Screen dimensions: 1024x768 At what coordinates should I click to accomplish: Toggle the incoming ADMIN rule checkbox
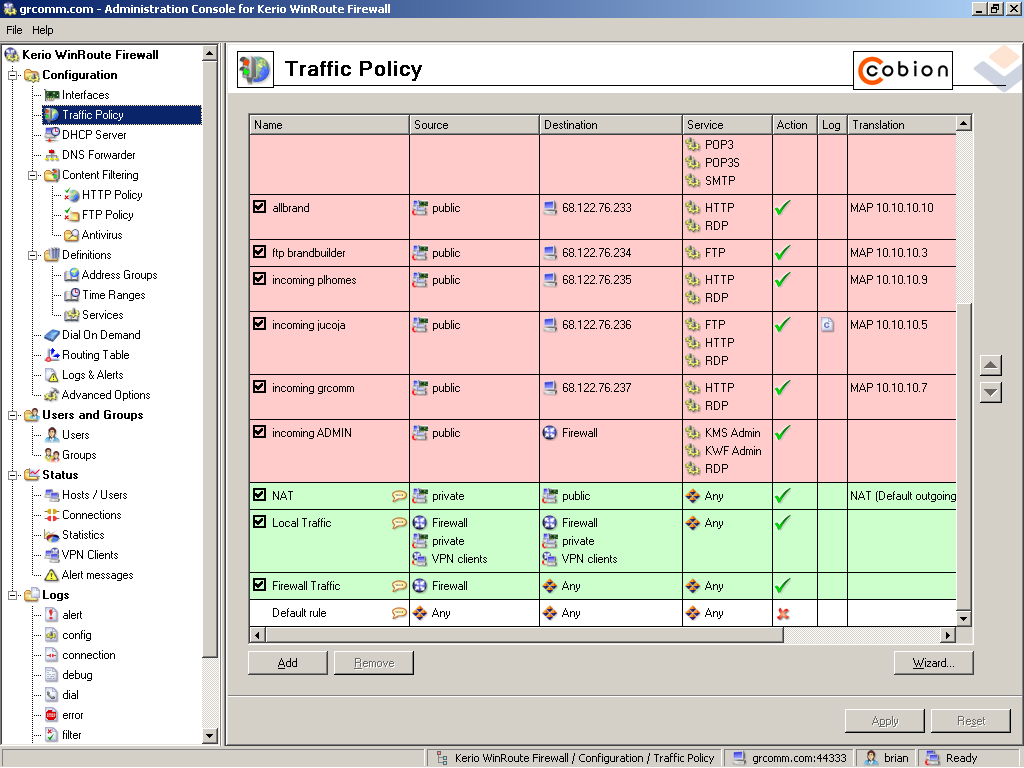click(x=259, y=432)
